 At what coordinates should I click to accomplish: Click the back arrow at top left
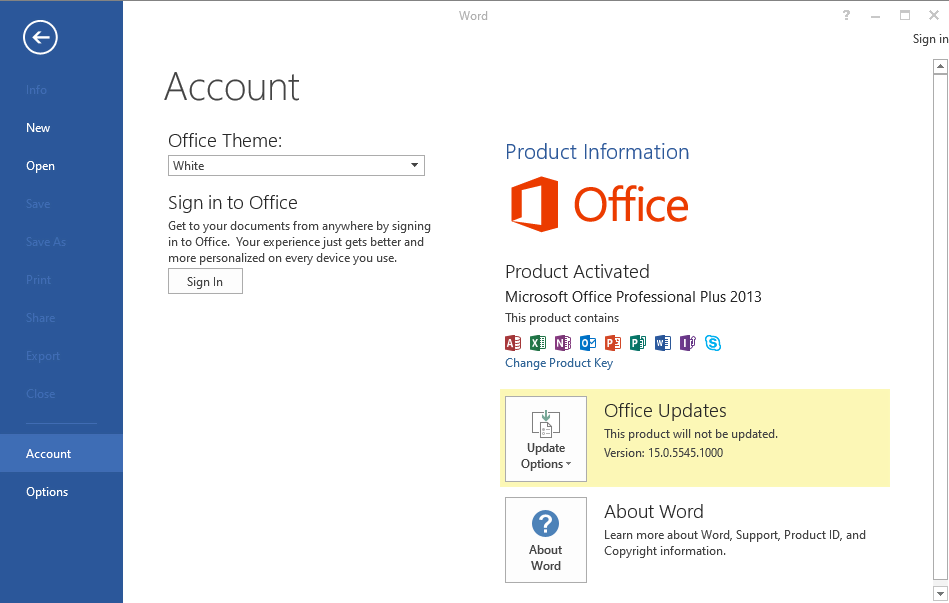(39, 37)
